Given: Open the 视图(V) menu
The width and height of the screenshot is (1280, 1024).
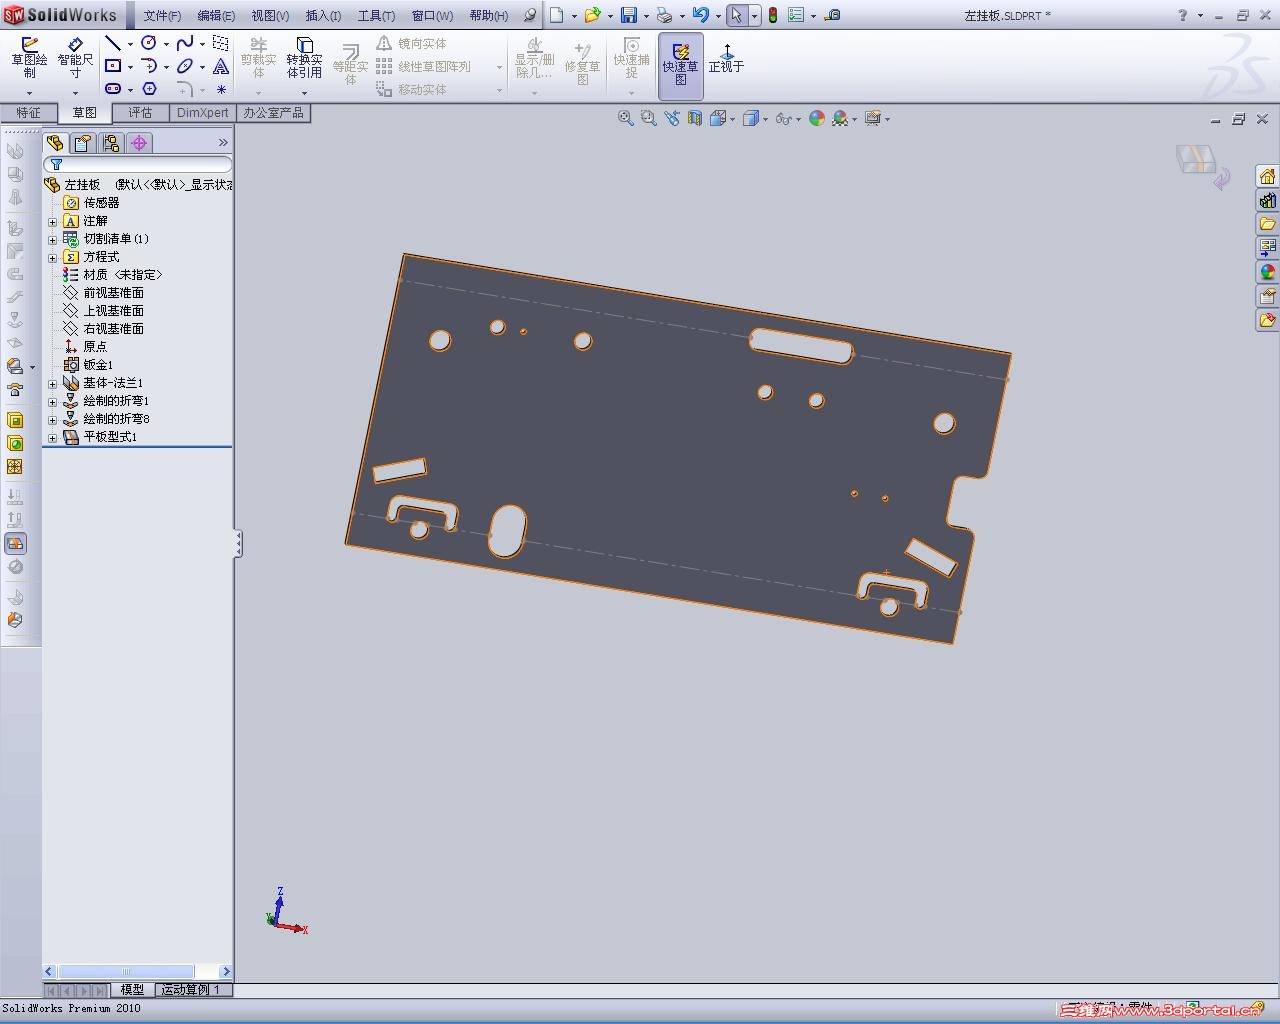Looking at the screenshot, I should 270,15.
